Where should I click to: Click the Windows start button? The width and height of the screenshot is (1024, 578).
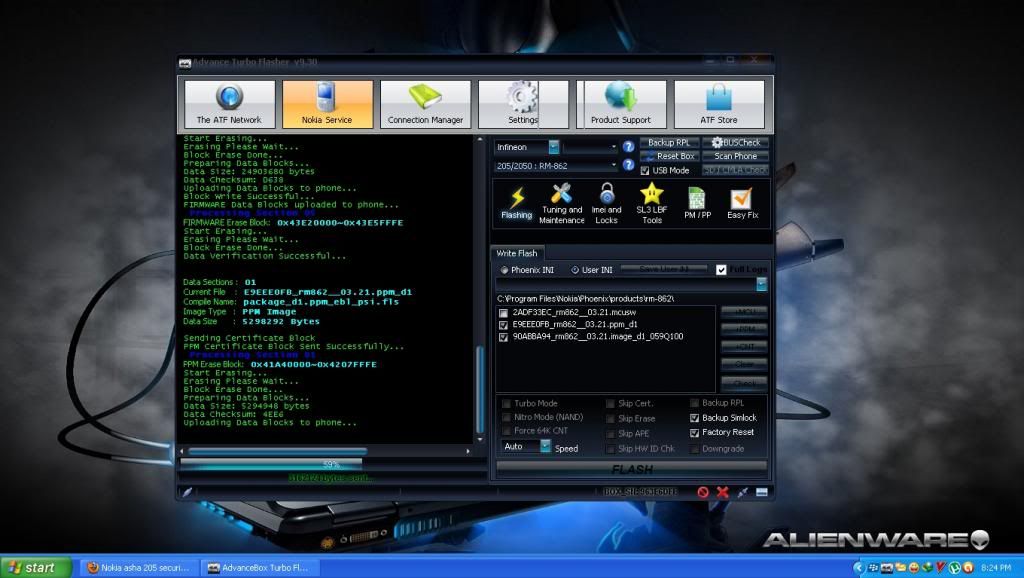(x=35, y=567)
